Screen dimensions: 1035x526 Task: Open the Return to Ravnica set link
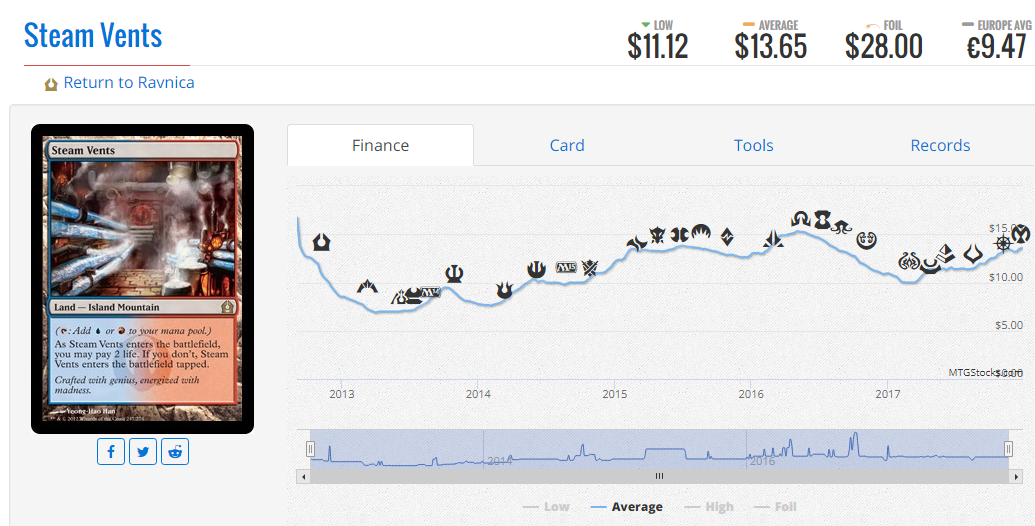(129, 82)
